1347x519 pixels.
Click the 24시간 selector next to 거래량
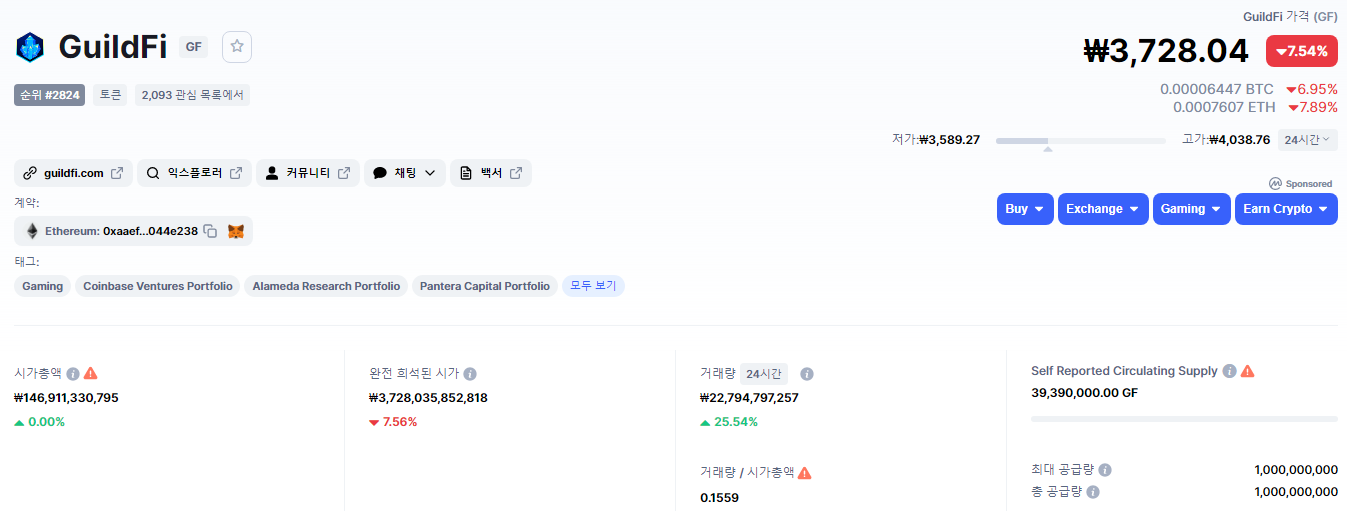pos(764,374)
